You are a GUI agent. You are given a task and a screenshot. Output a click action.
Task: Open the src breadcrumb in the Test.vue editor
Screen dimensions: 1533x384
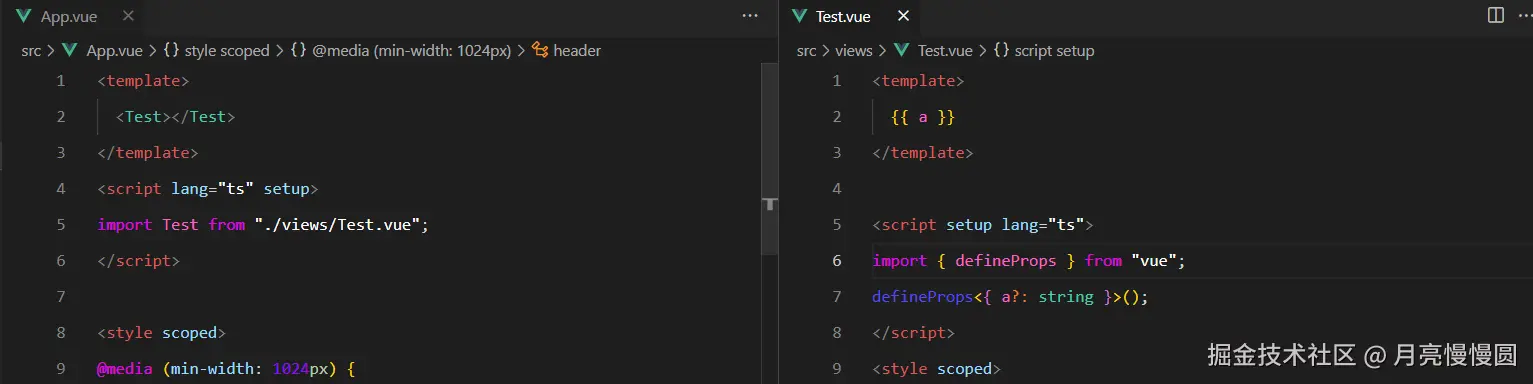806,50
